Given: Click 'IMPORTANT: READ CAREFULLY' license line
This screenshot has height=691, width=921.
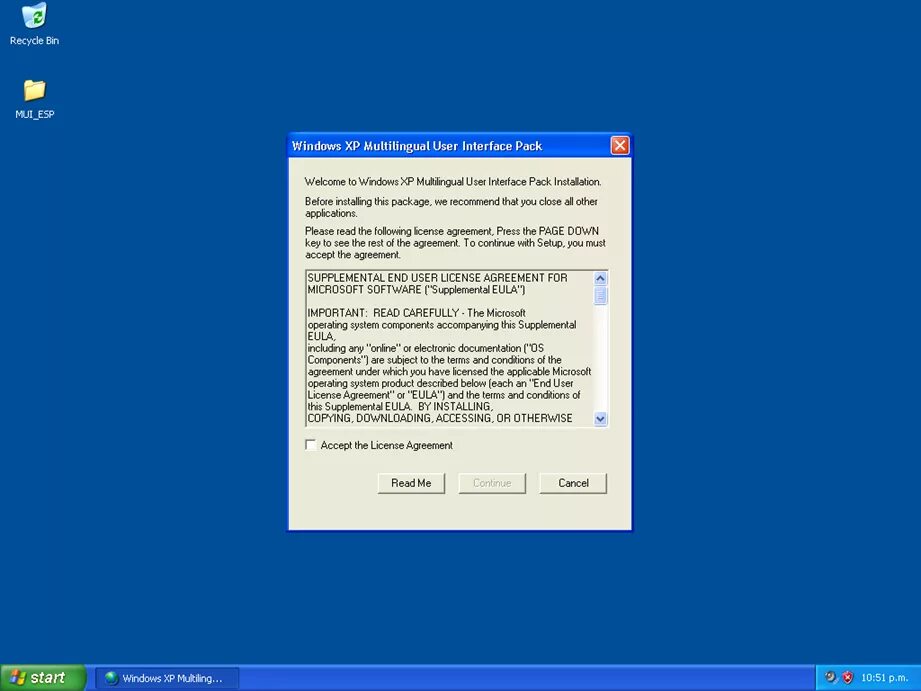Looking at the screenshot, I should pos(416,313).
